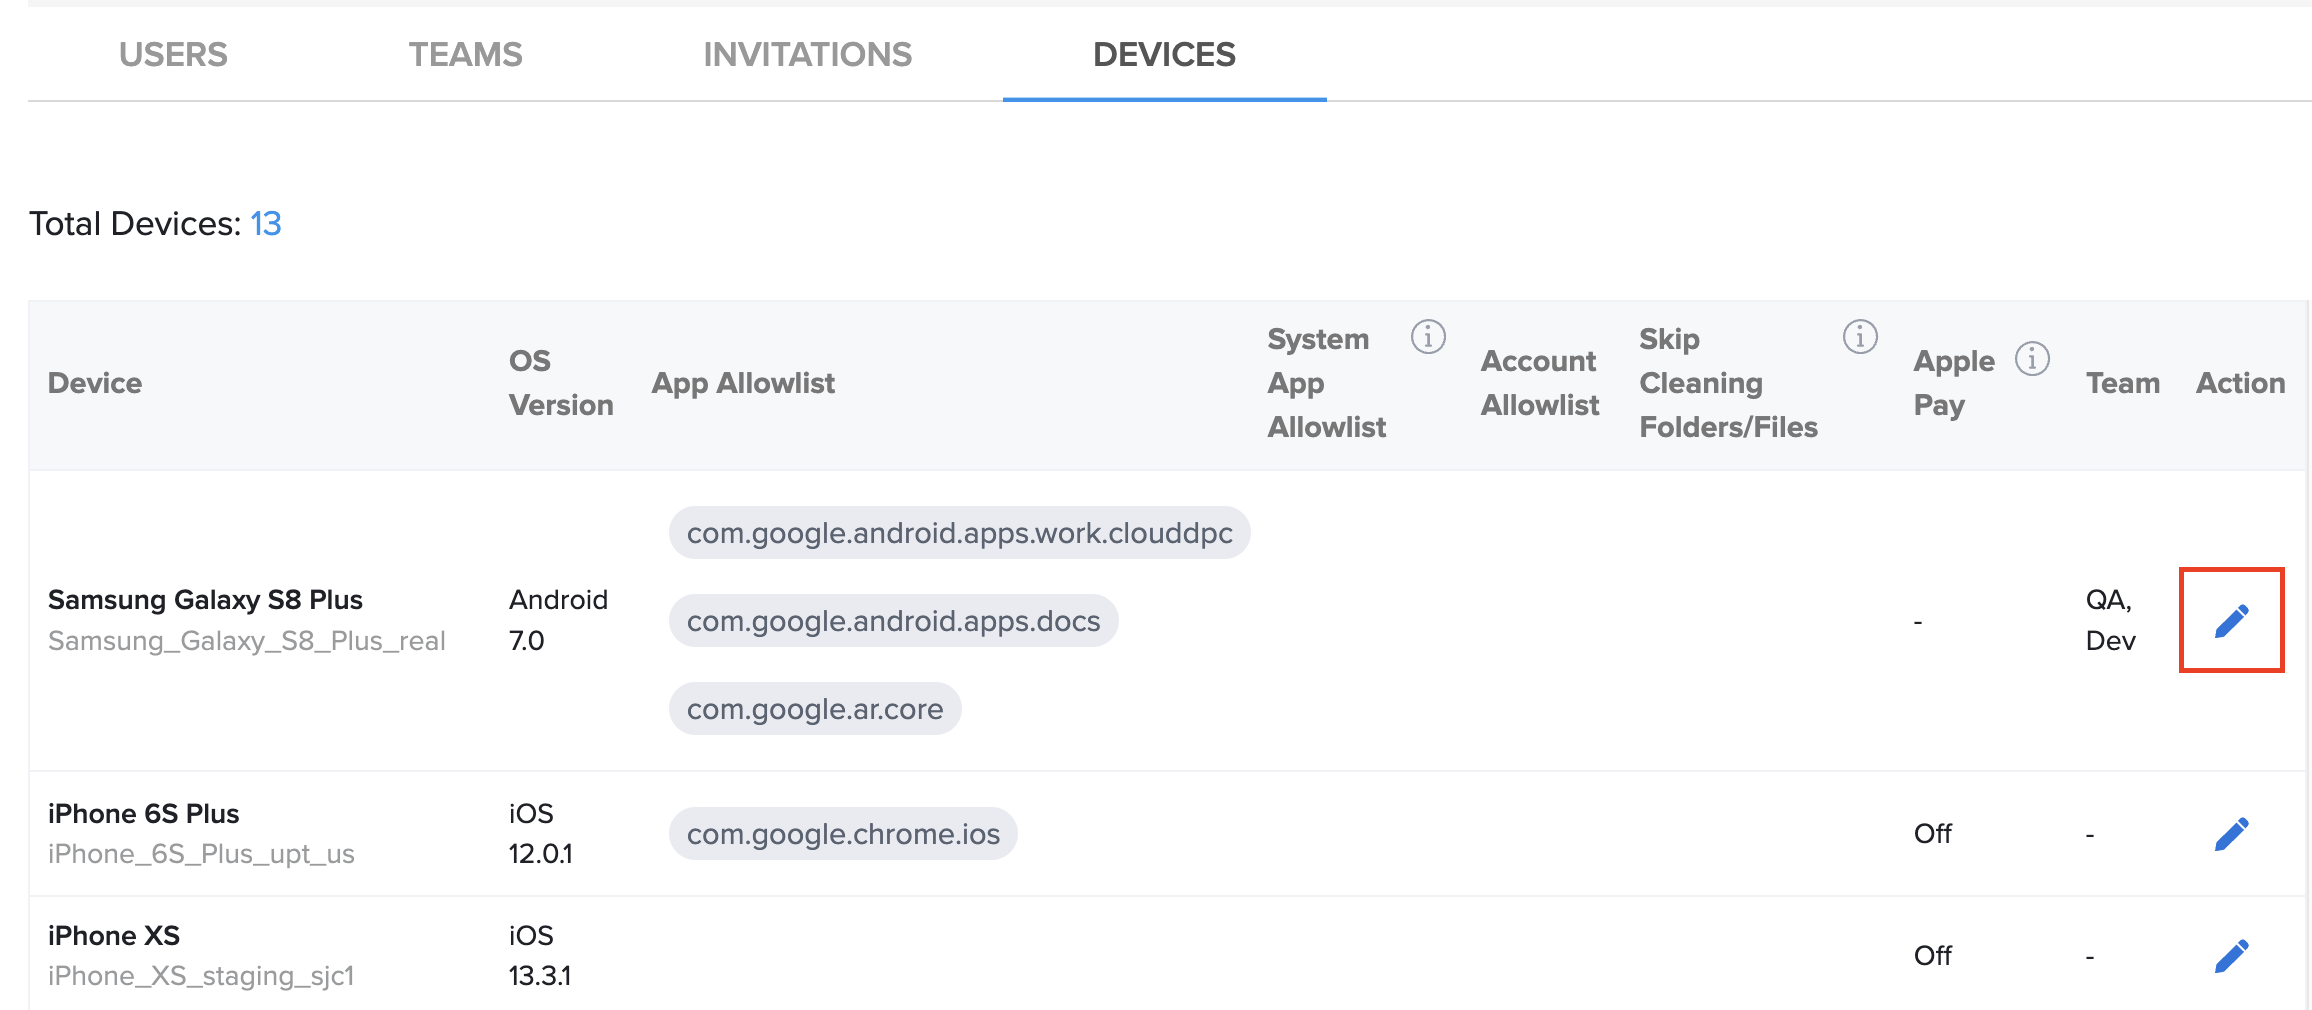Click the Total Devices count link
The image size is (2312, 1010).
point(266,223)
